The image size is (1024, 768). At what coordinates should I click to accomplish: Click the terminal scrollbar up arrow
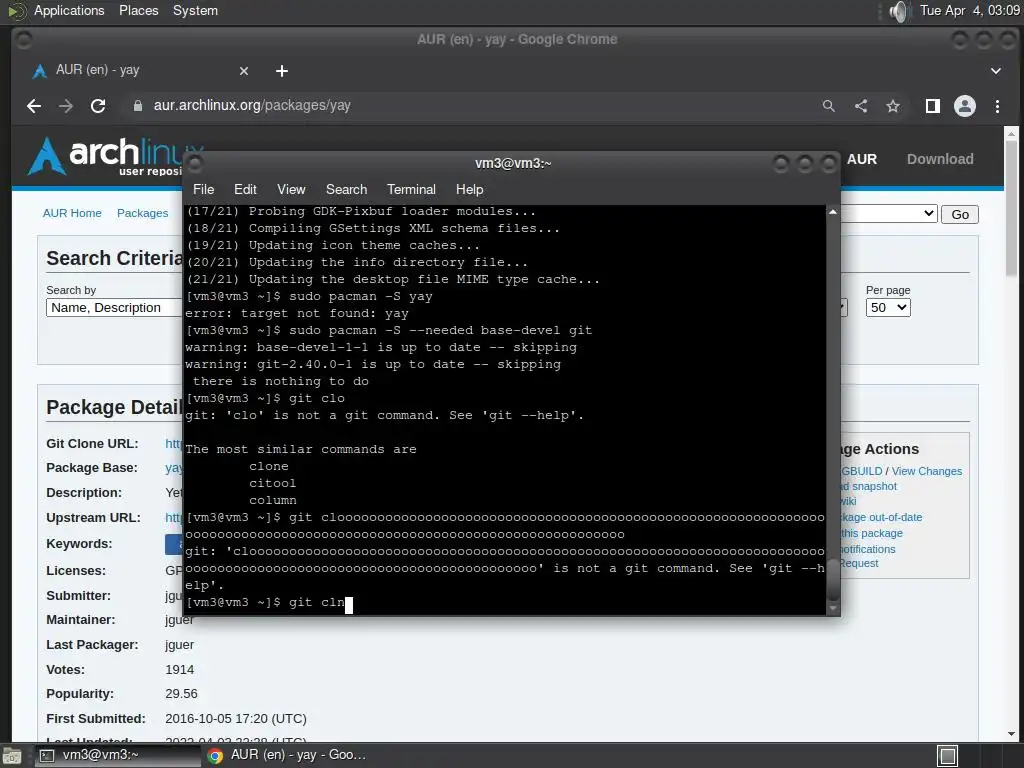pos(833,212)
